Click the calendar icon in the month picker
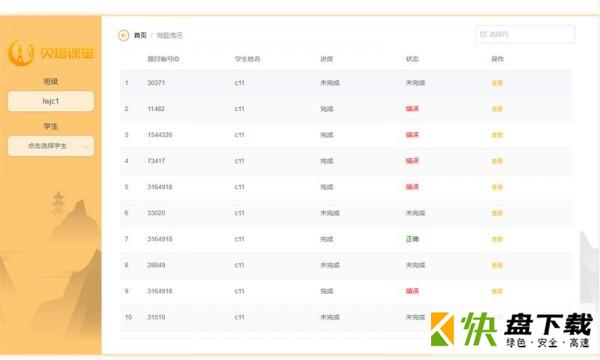Screen dimensions: 600x360 click(483, 34)
